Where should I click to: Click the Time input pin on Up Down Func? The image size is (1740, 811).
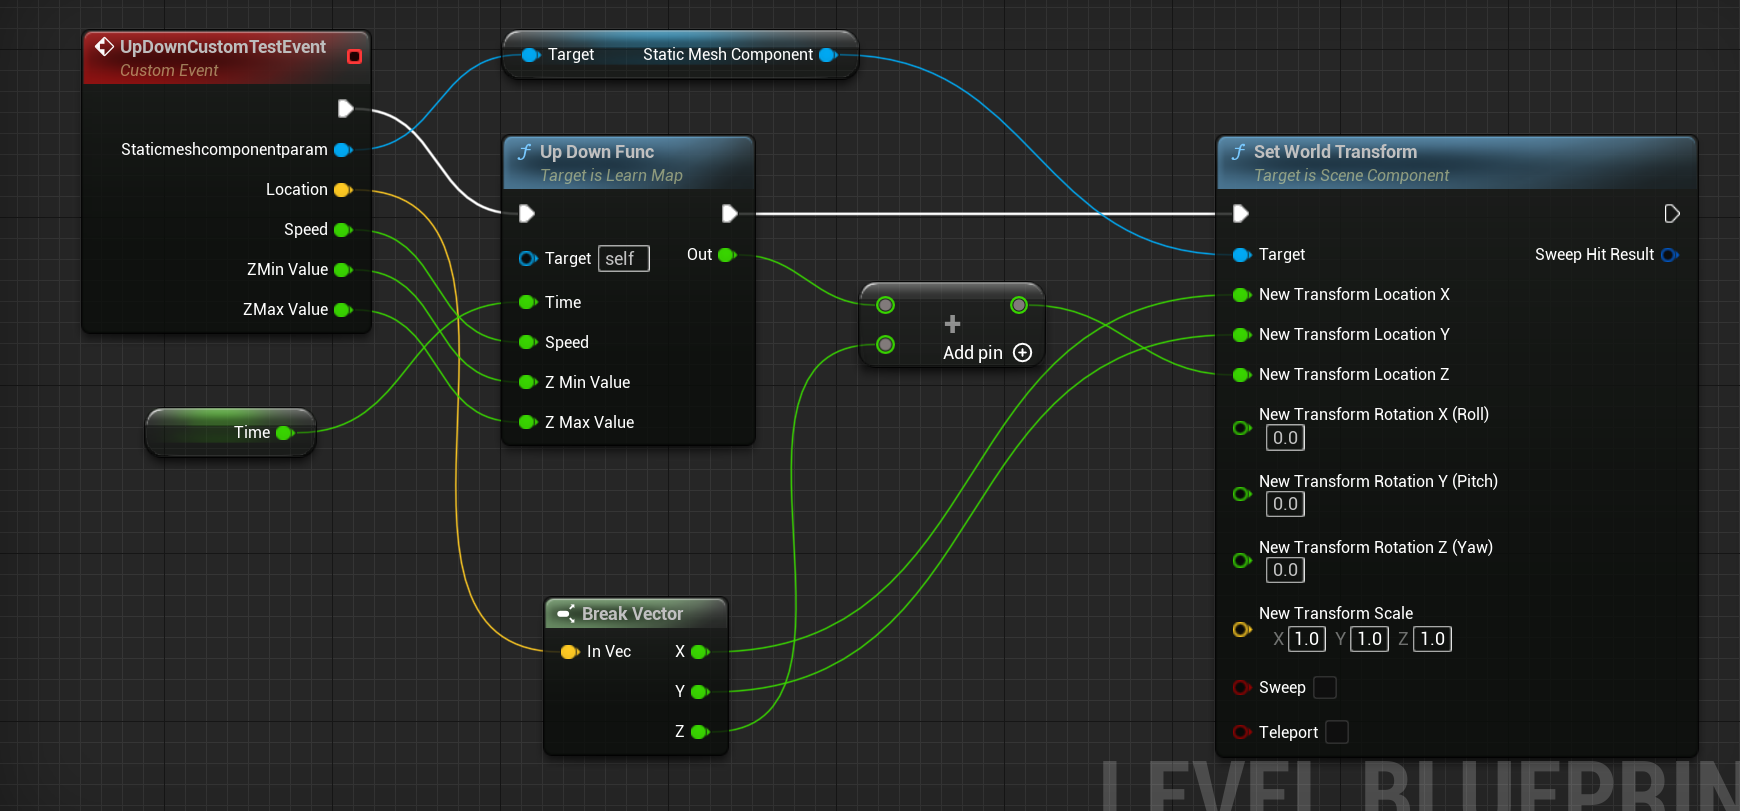(x=528, y=302)
